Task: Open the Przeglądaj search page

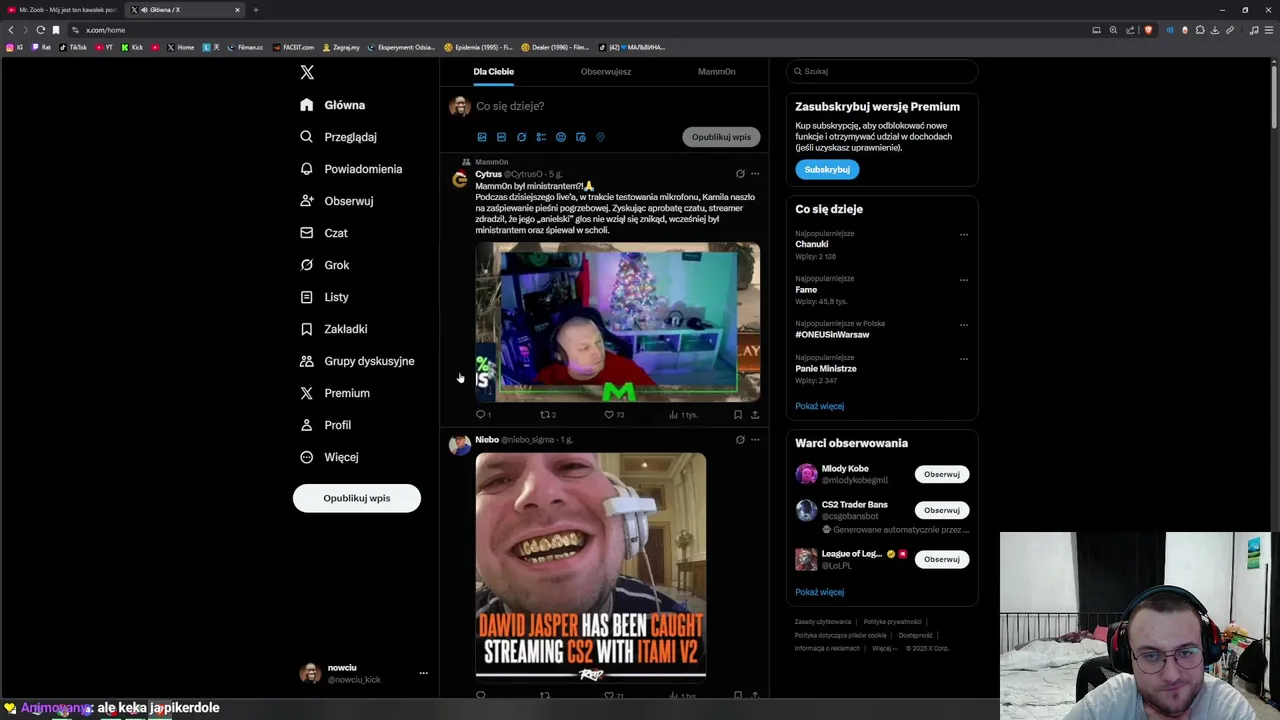Action: coord(339,137)
